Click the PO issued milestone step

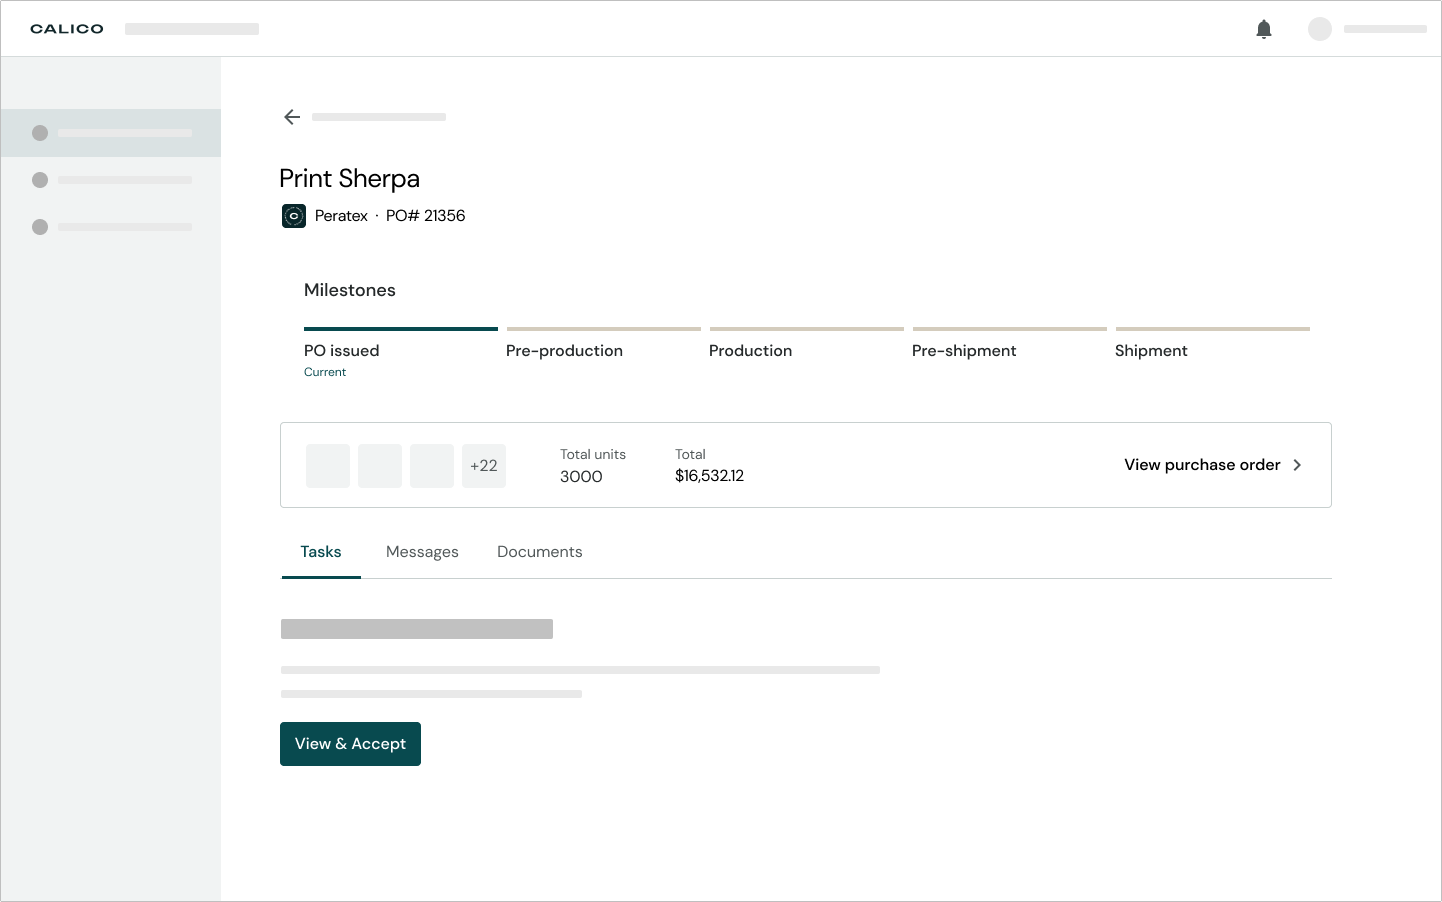pos(342,351)
